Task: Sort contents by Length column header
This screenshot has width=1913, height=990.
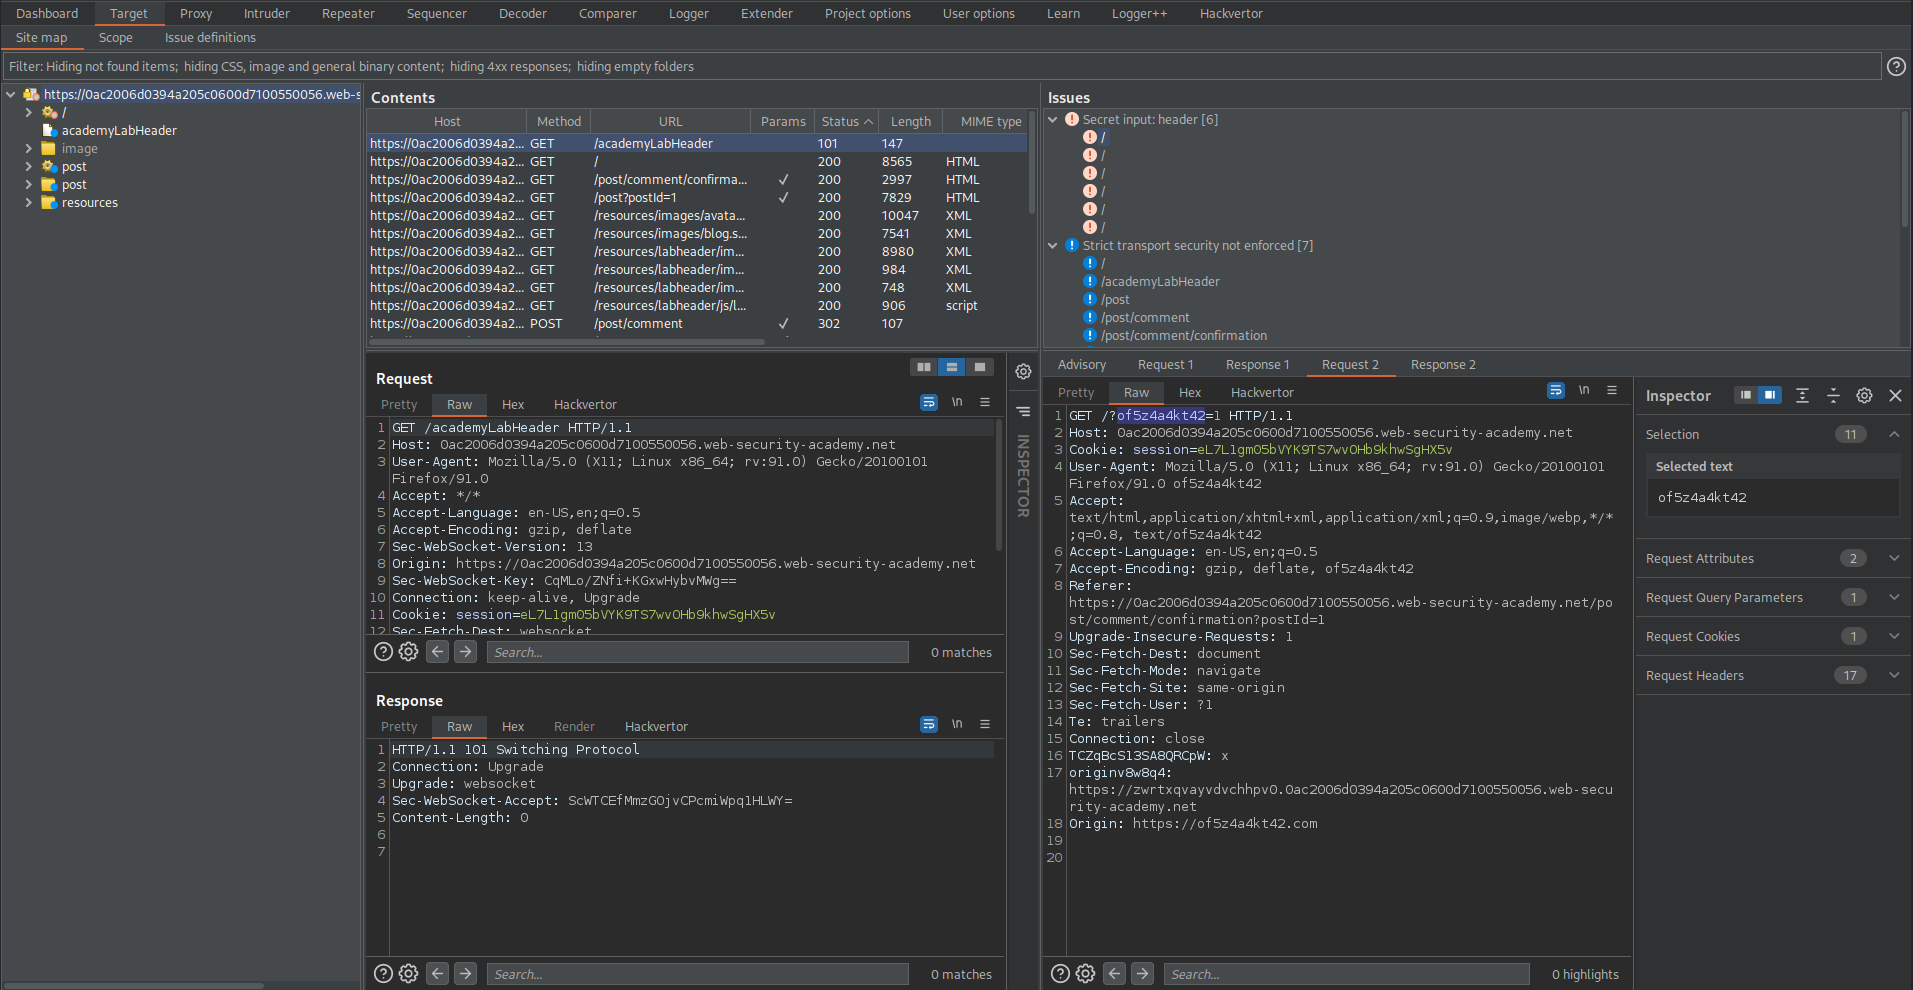Action: pyautogui.click(x=910, y=121)
